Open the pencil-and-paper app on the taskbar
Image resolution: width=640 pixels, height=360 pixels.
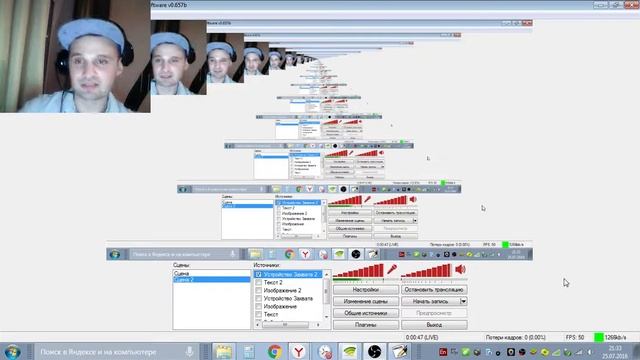399,351
